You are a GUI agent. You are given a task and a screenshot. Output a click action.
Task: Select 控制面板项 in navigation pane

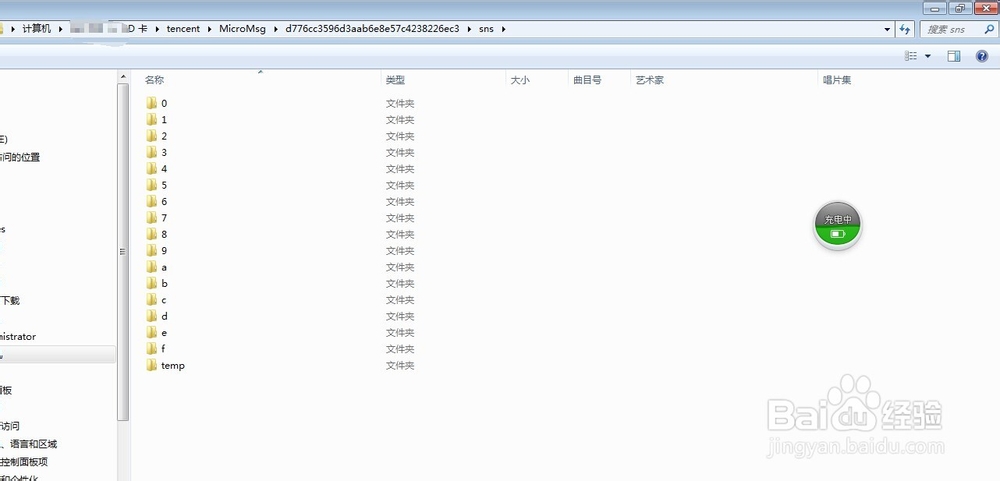(24, 462)
